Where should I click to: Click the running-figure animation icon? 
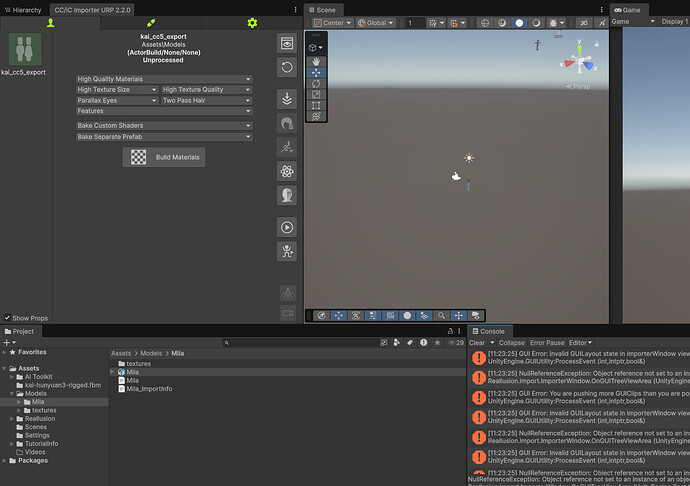coord(287,147)
